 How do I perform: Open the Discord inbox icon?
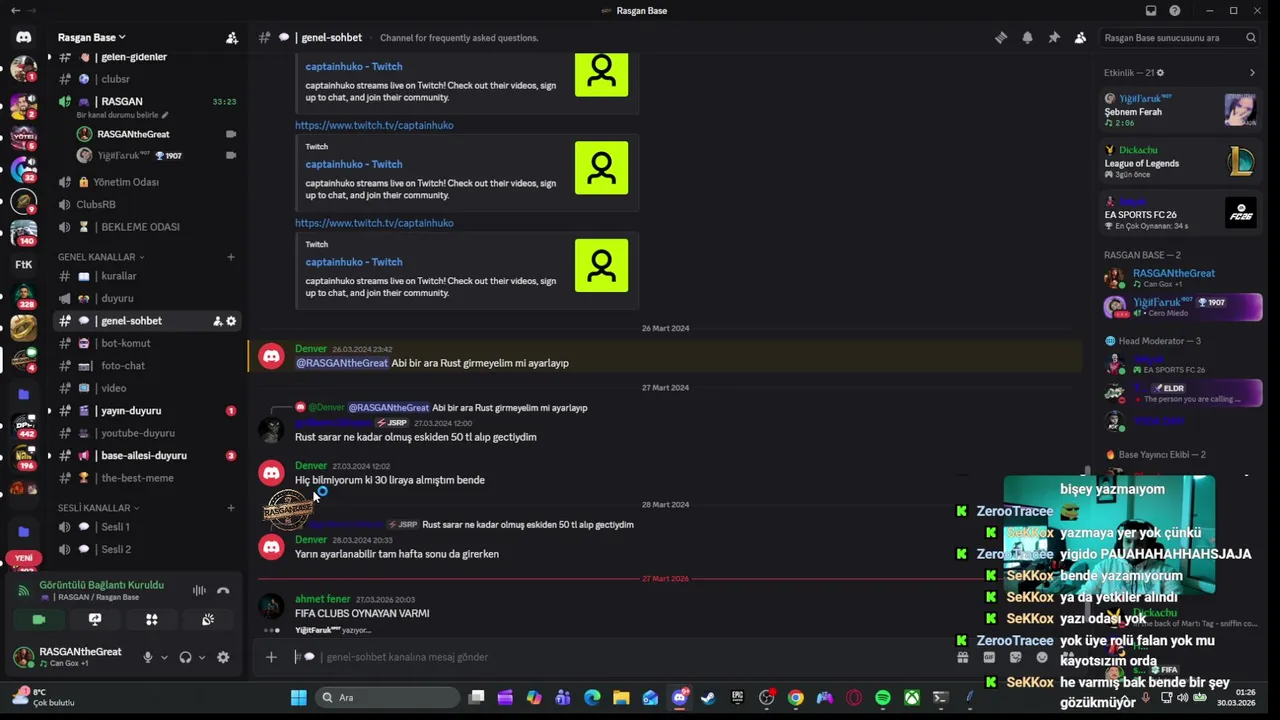click(1151, 11)
